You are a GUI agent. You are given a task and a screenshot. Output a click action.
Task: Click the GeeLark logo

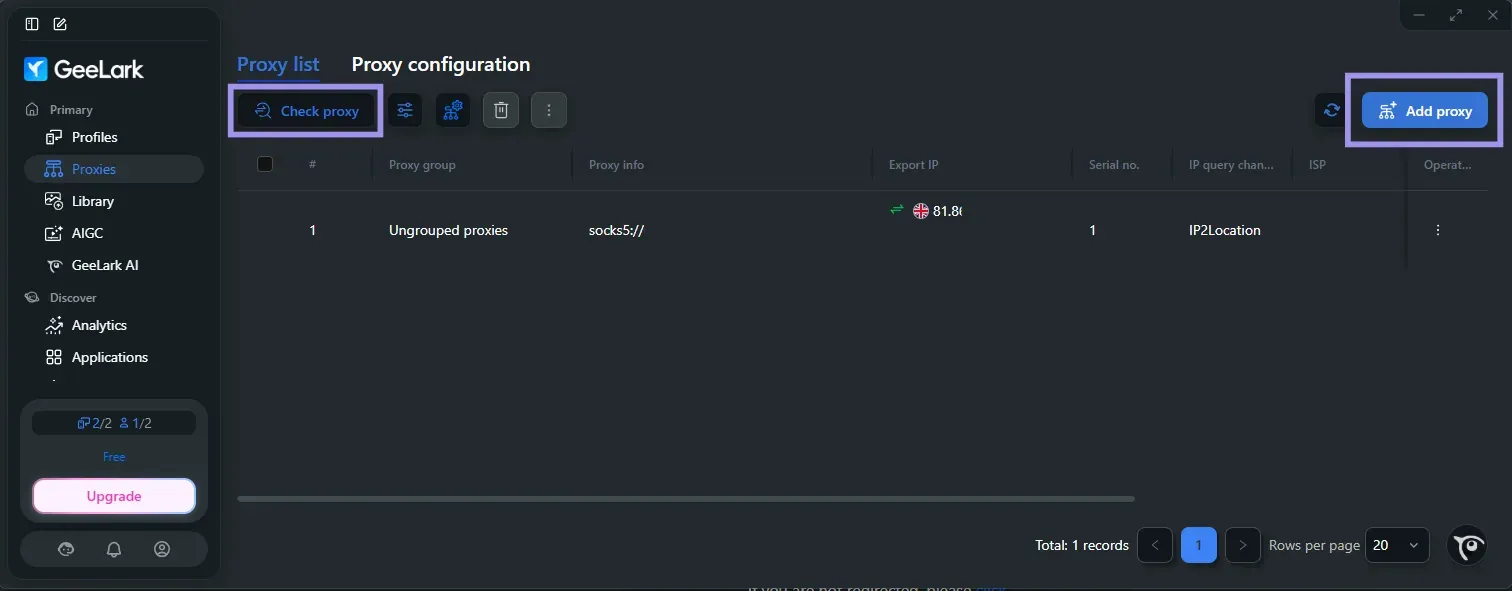(84, 69)
